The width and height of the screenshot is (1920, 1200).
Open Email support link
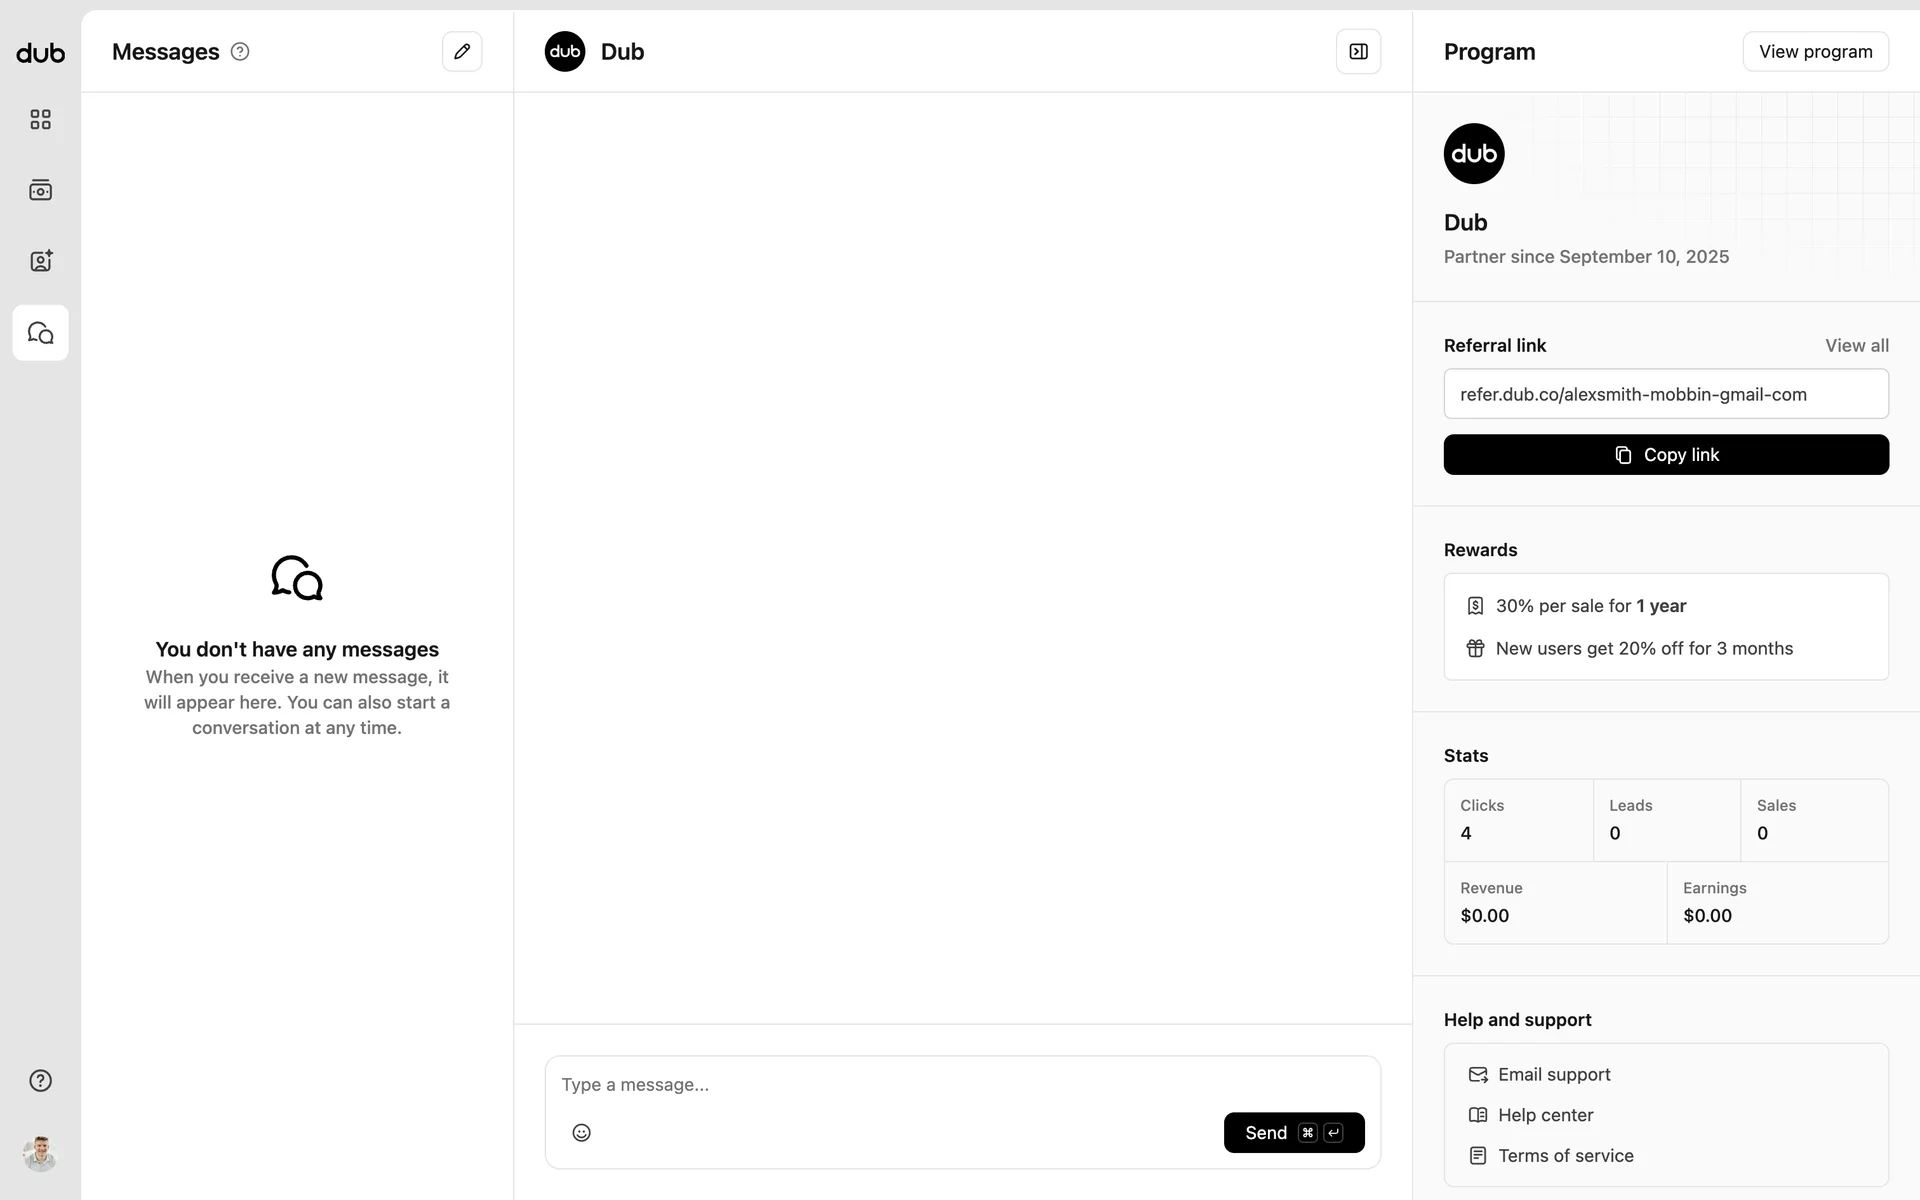pos(1553,1075)
